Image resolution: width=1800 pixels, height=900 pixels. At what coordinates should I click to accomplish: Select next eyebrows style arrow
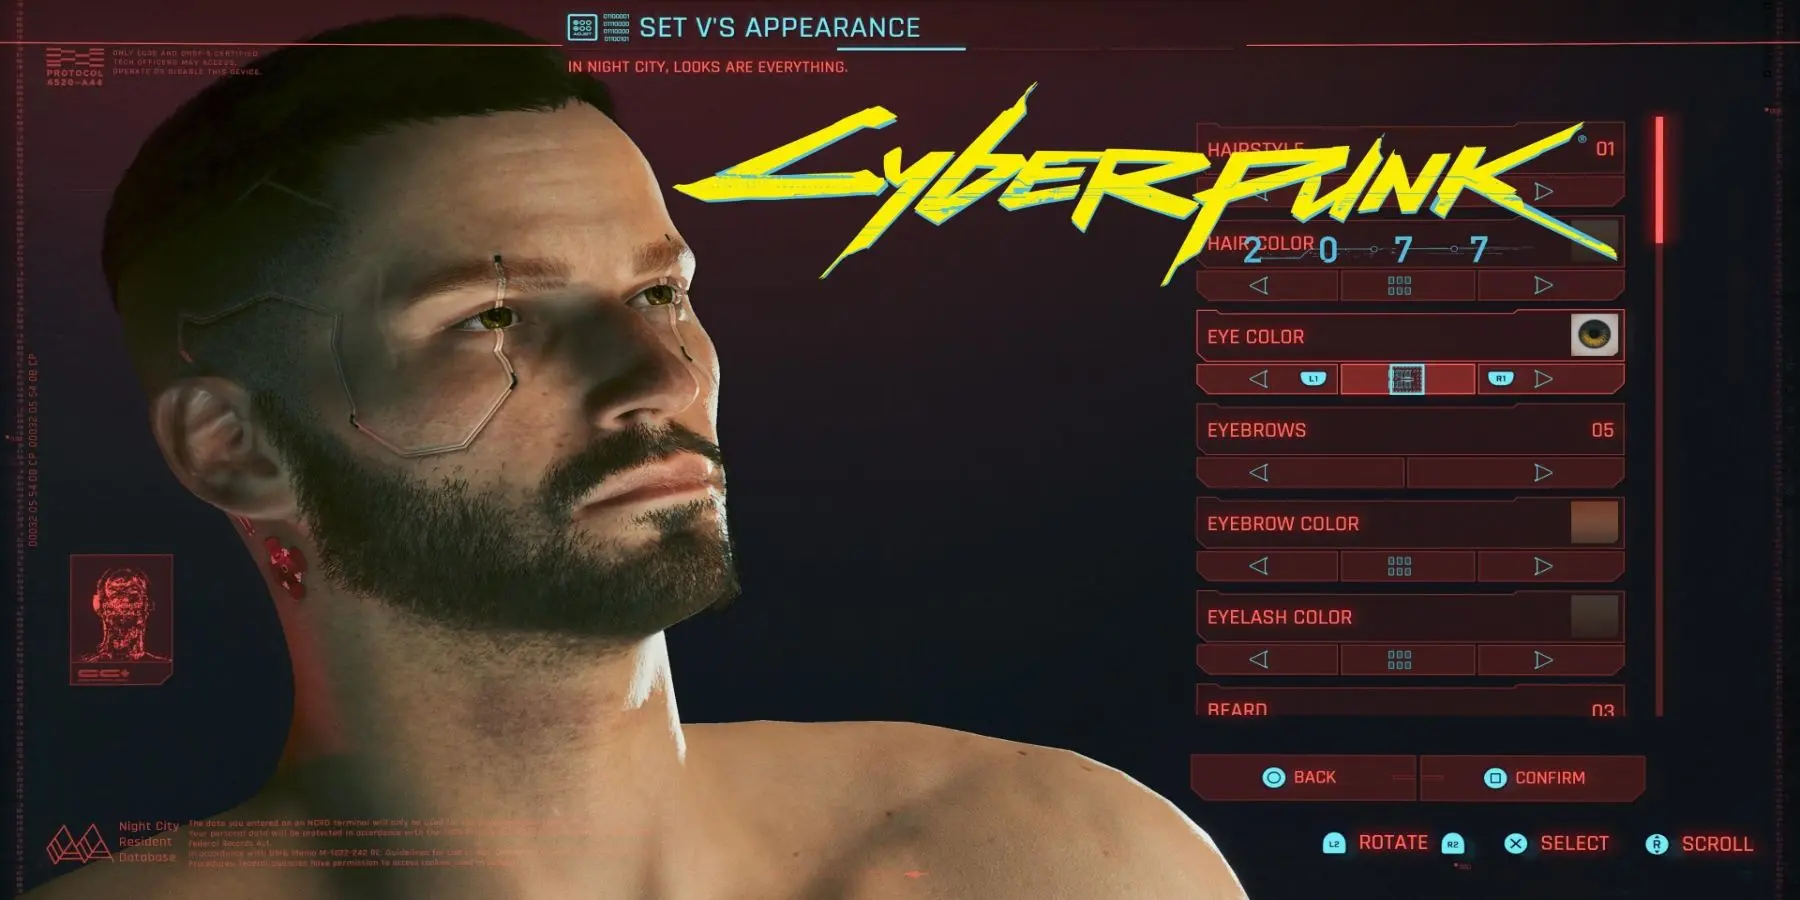point(1543,472)
